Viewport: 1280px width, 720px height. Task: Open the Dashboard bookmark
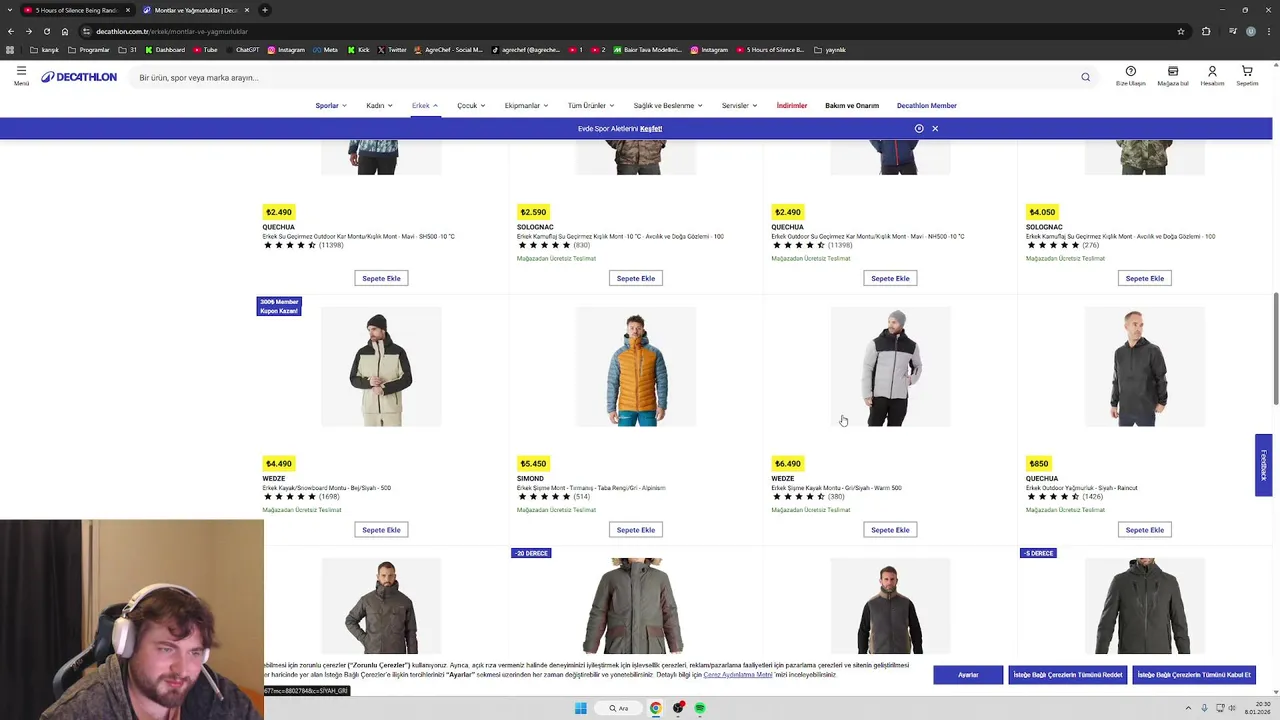pyautogui.click(x=165, y=50)
